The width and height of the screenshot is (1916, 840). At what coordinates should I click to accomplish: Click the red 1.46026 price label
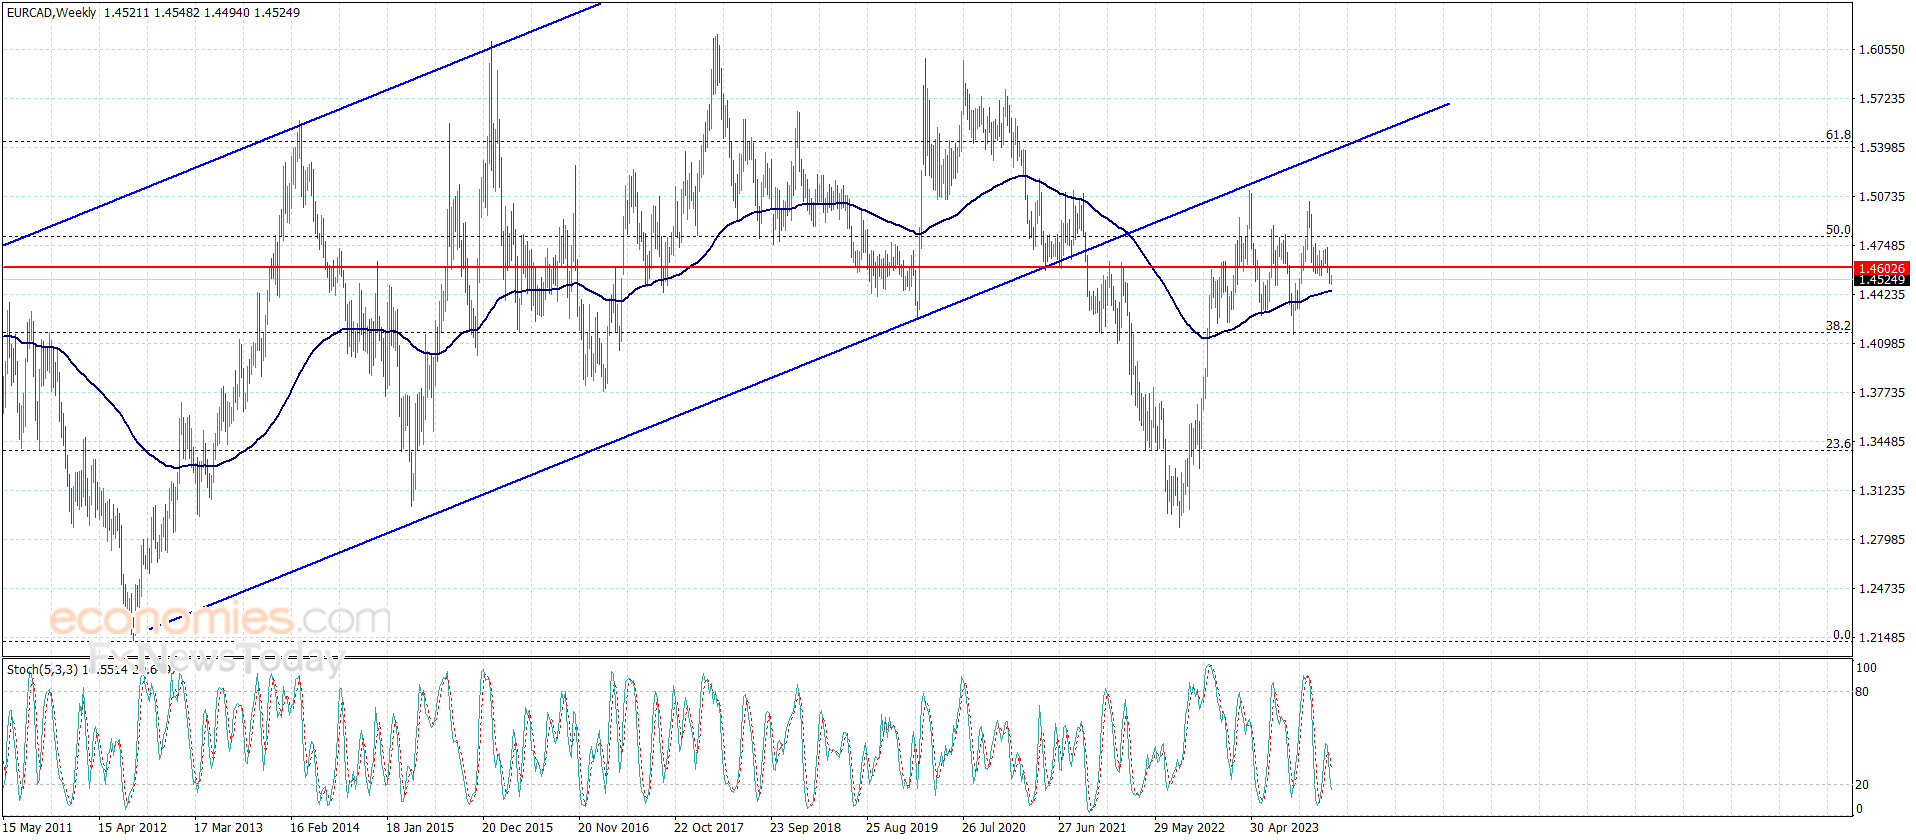point(1881,268)
